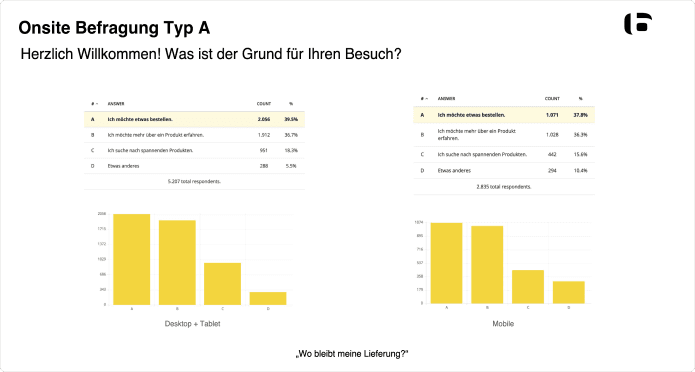The width and height of the screenshot is (695, 372).
Task: Click bar D in the Desktop + Tablet chart
Action: point(268,298)
